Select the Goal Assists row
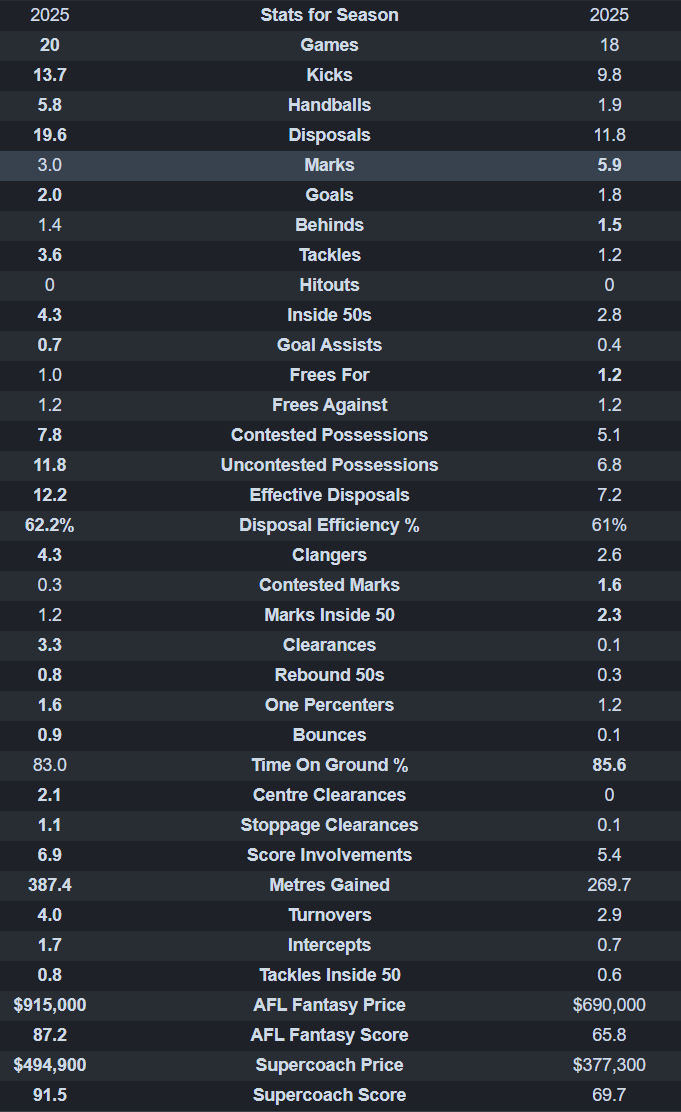The width and height of the screenshot is (681, 1112). coord(329,345)
